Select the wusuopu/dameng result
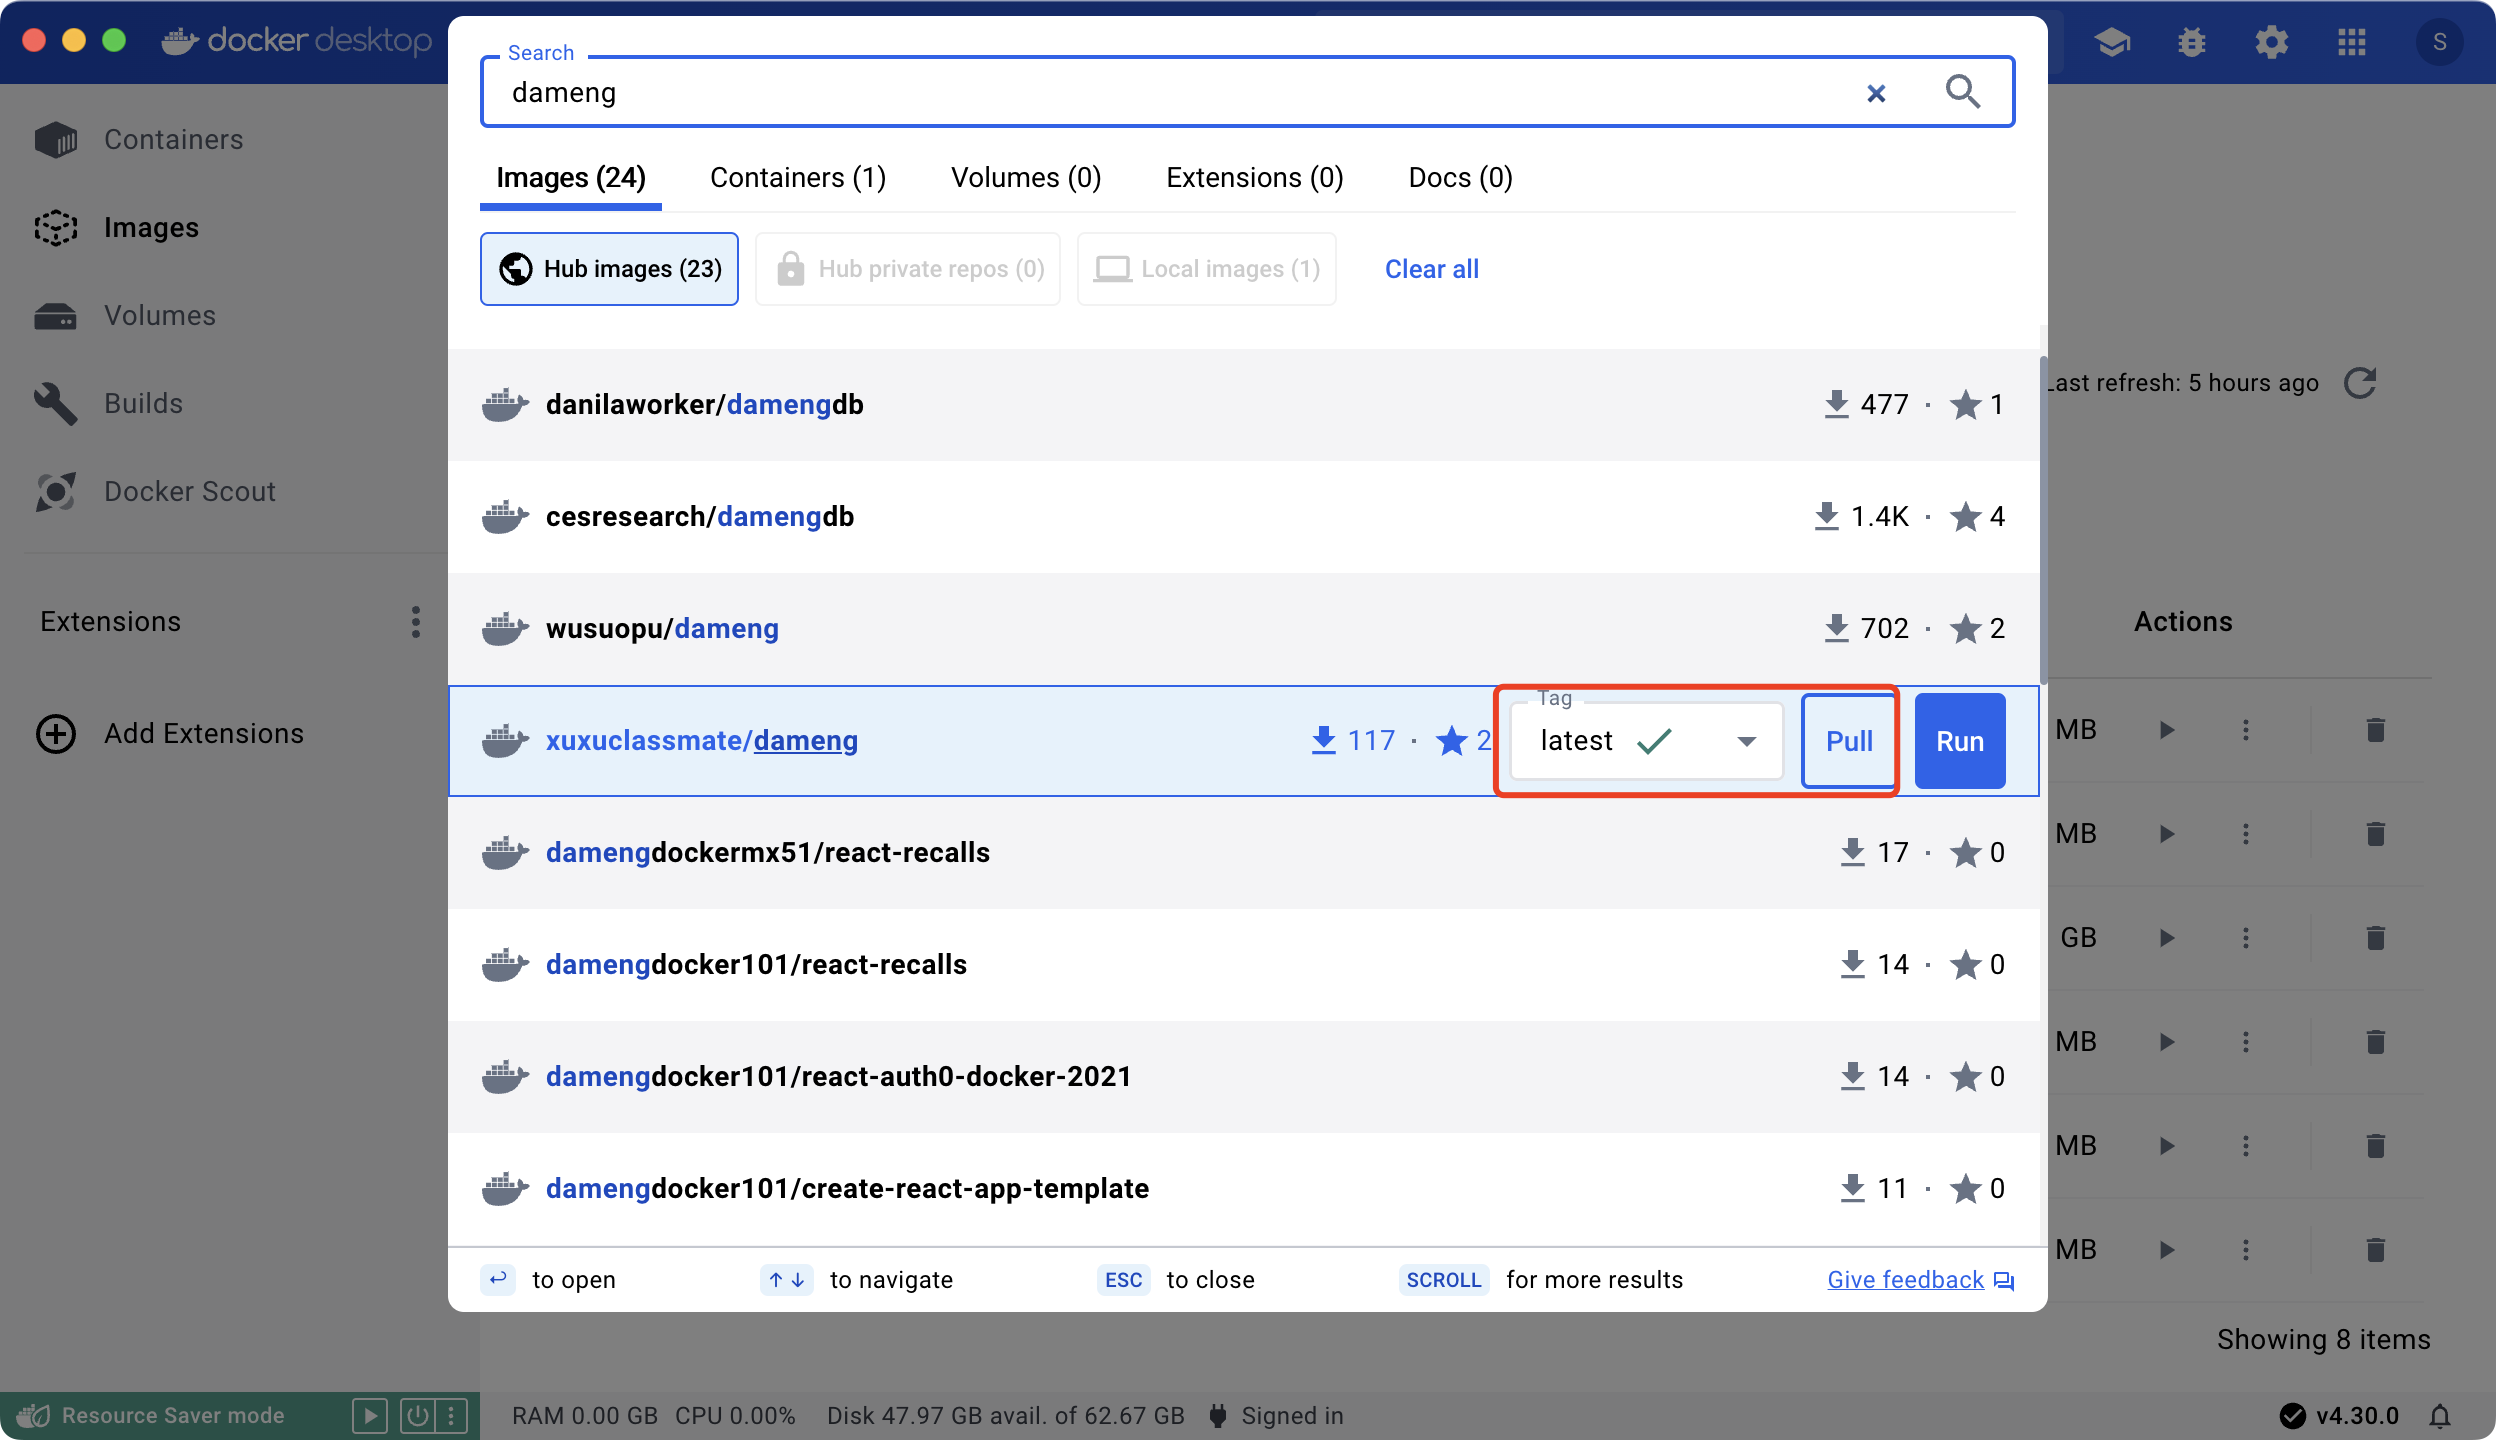The image size is (2496, 1440). click(1244, 628)
